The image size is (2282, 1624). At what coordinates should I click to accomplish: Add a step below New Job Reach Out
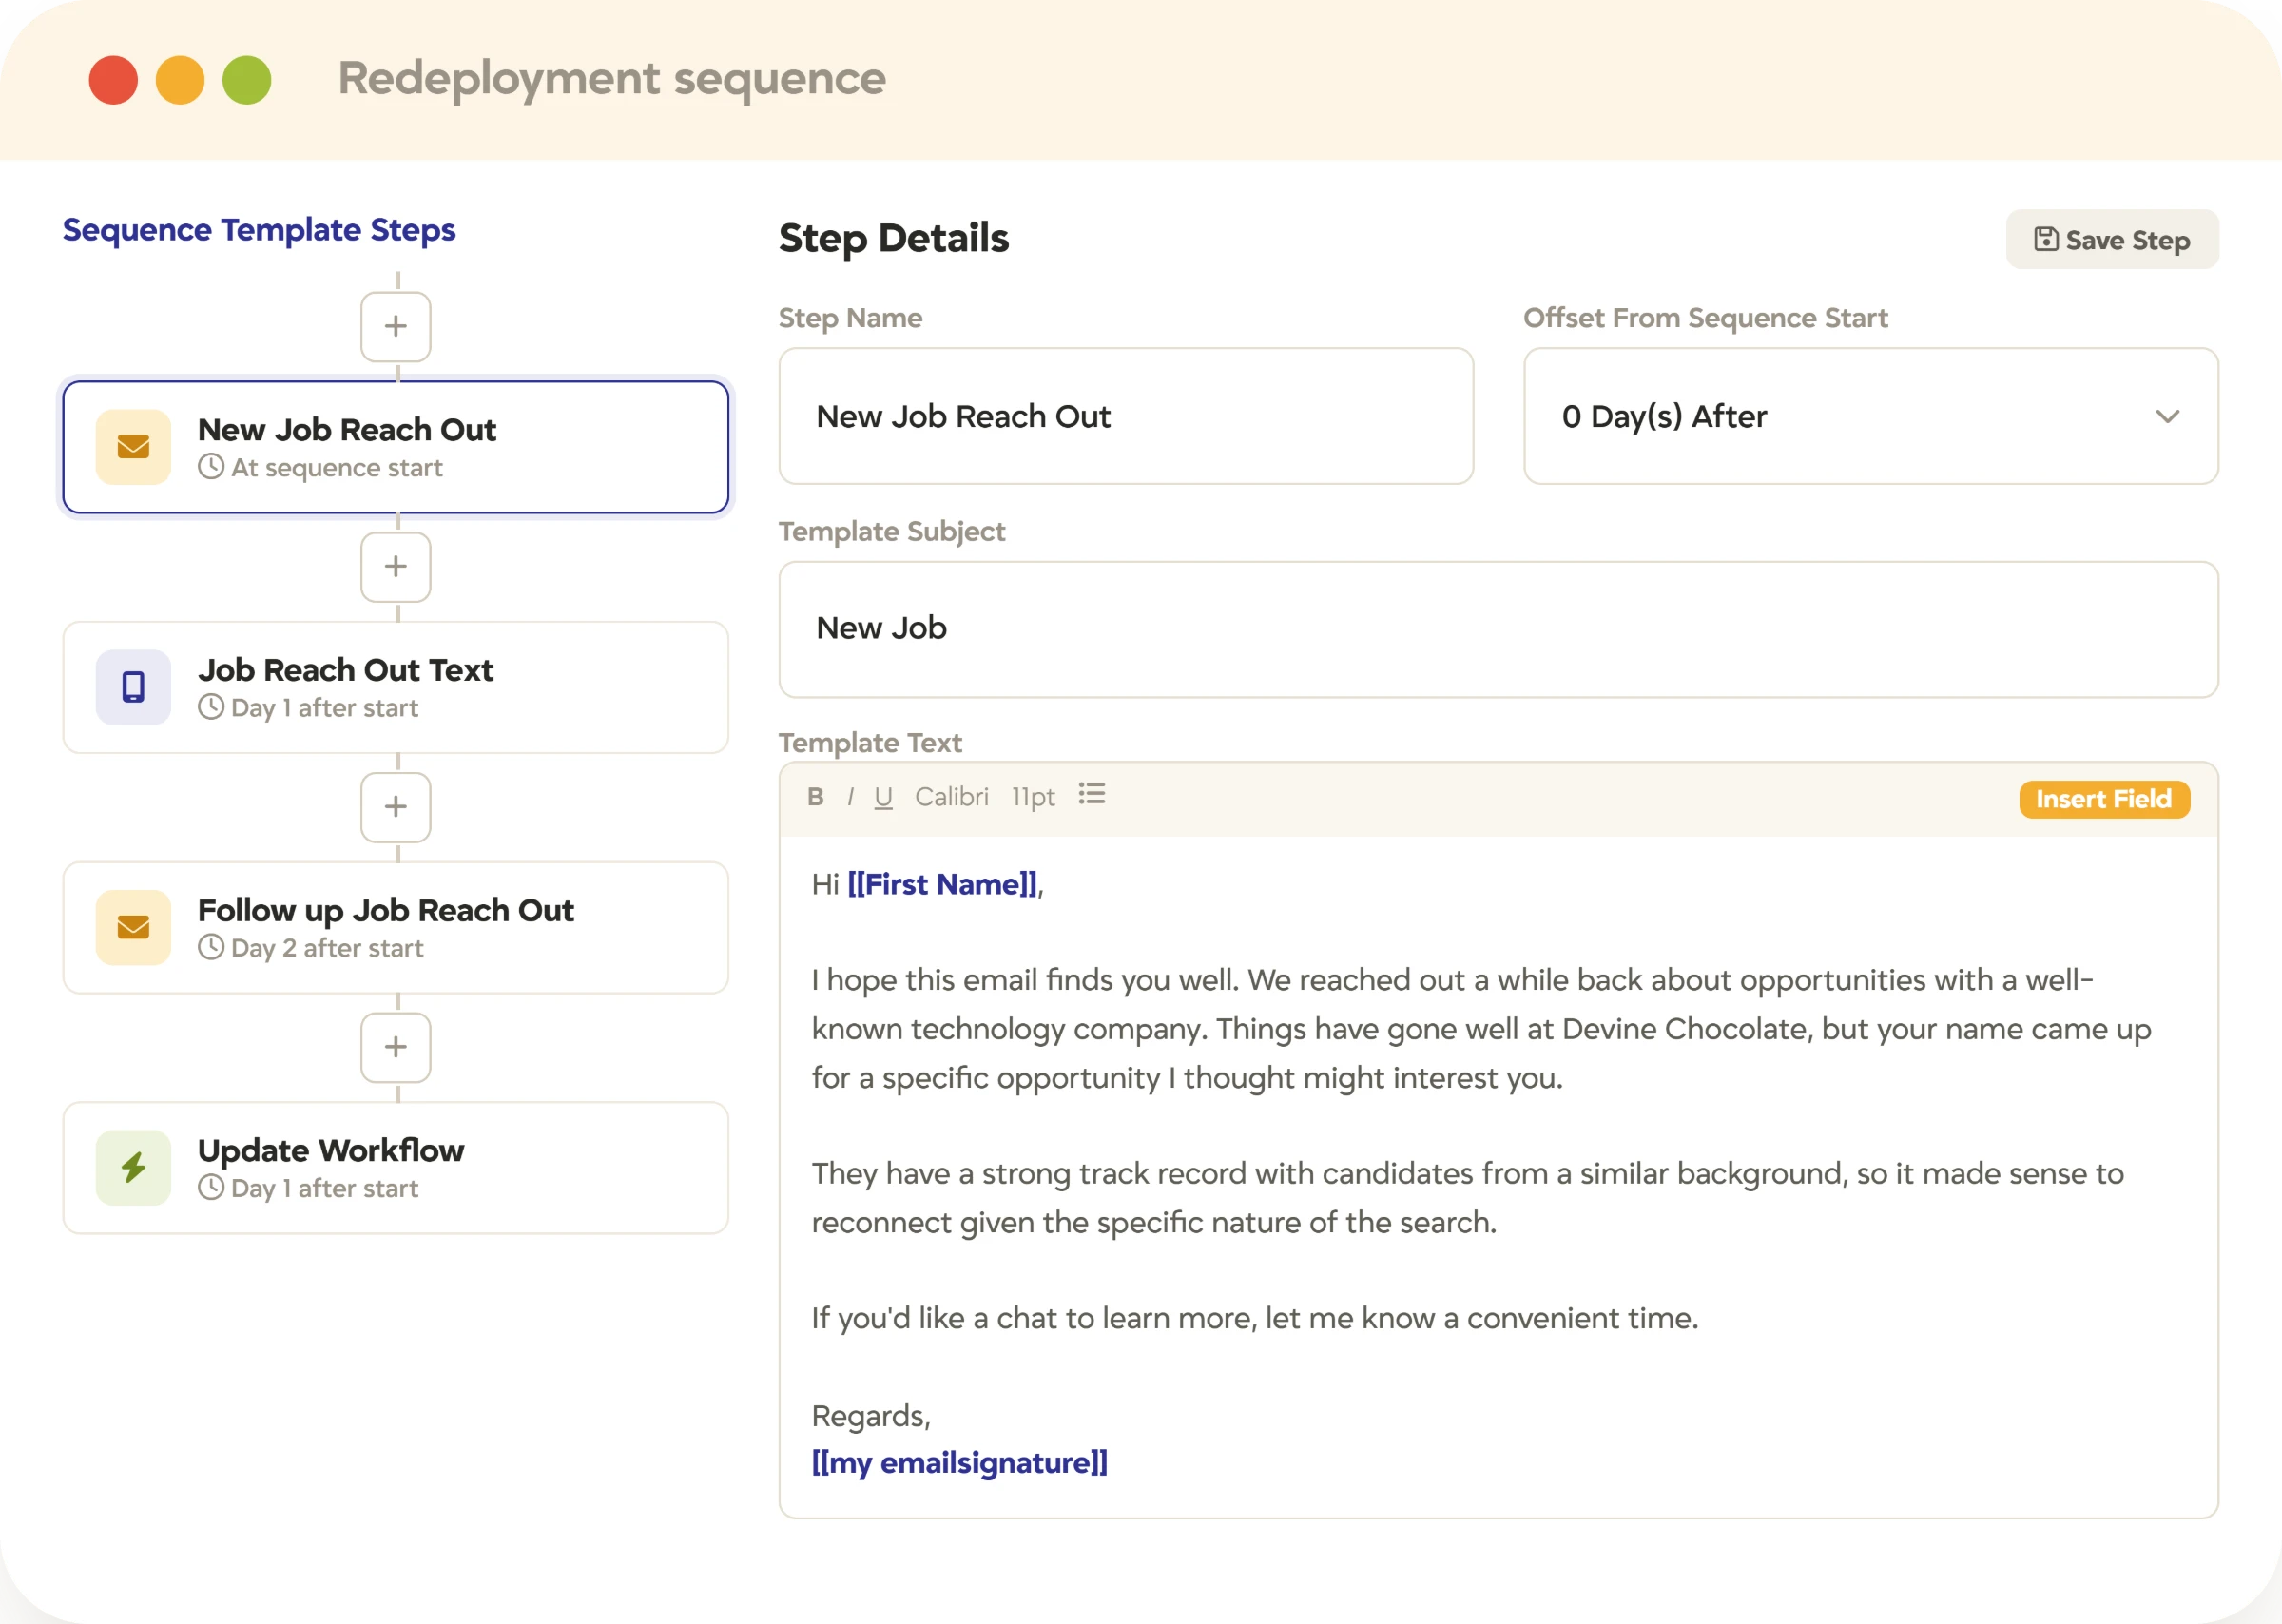click(396, 566)
